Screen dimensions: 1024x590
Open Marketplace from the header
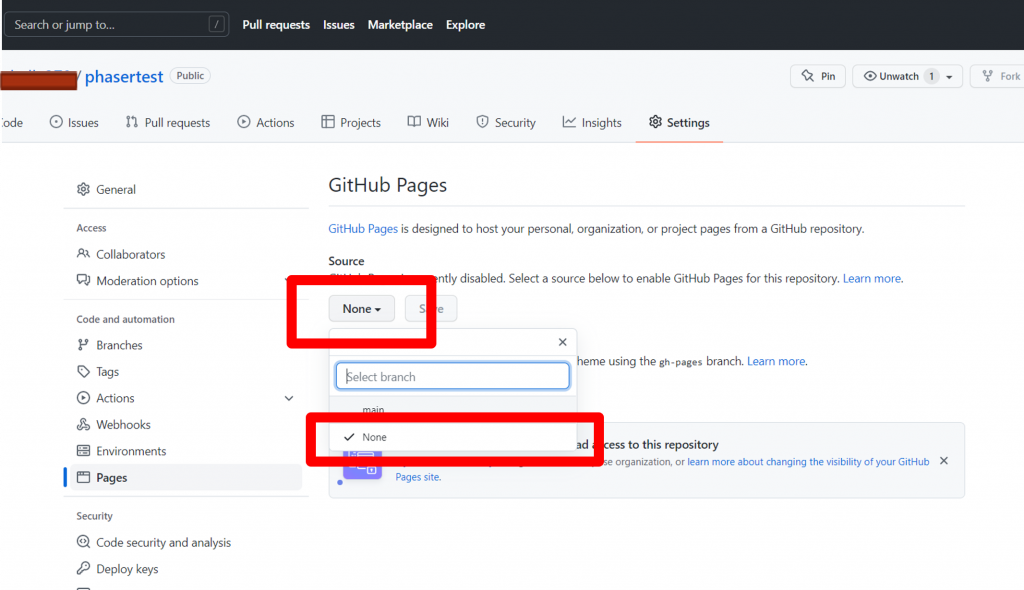point(400,25)
